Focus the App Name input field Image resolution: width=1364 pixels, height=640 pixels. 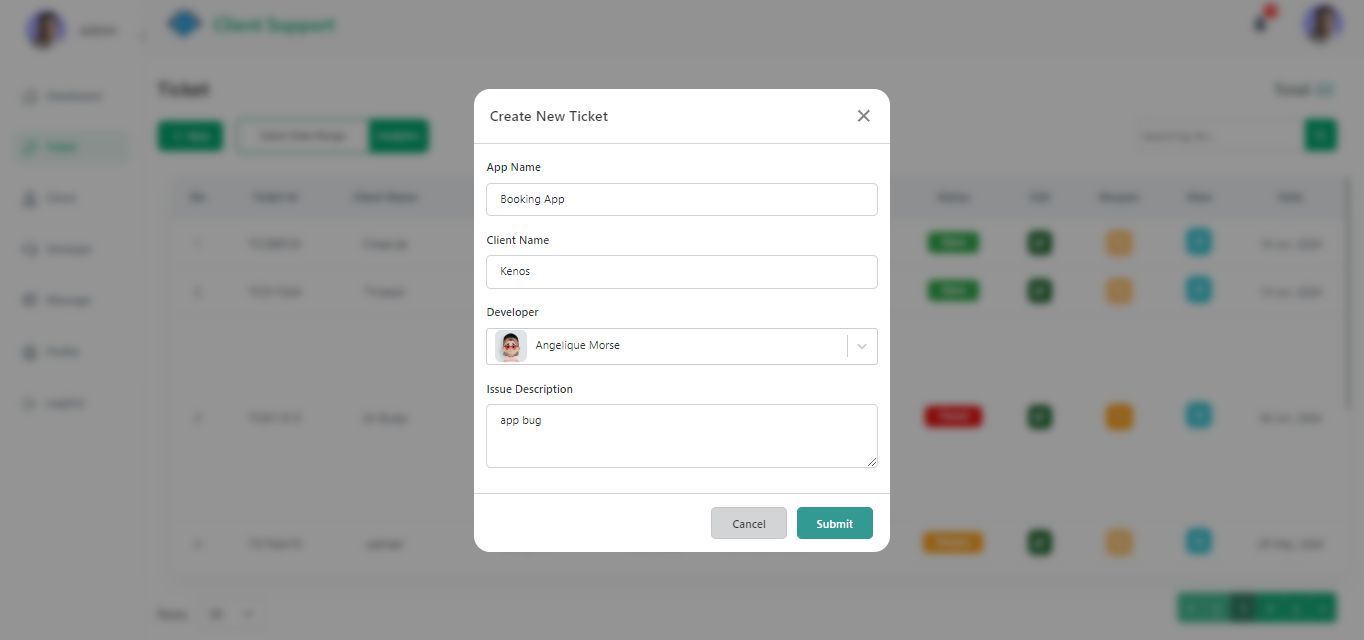pos(681,199)
